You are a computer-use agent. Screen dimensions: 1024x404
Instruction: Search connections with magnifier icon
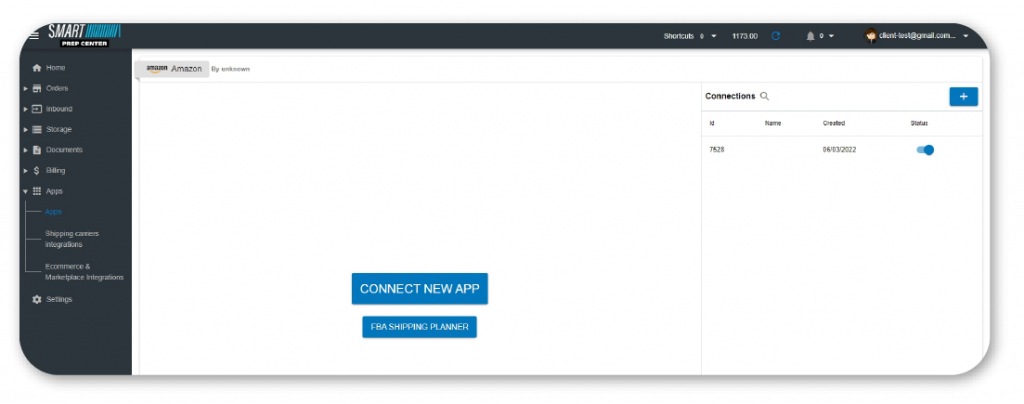(x=765, y=96)
